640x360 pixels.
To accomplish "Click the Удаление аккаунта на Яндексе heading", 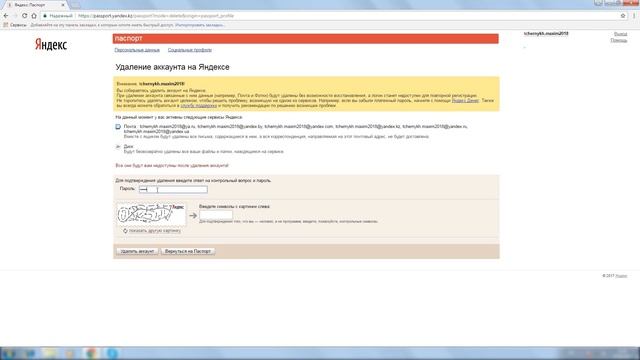I will (172, 67).
